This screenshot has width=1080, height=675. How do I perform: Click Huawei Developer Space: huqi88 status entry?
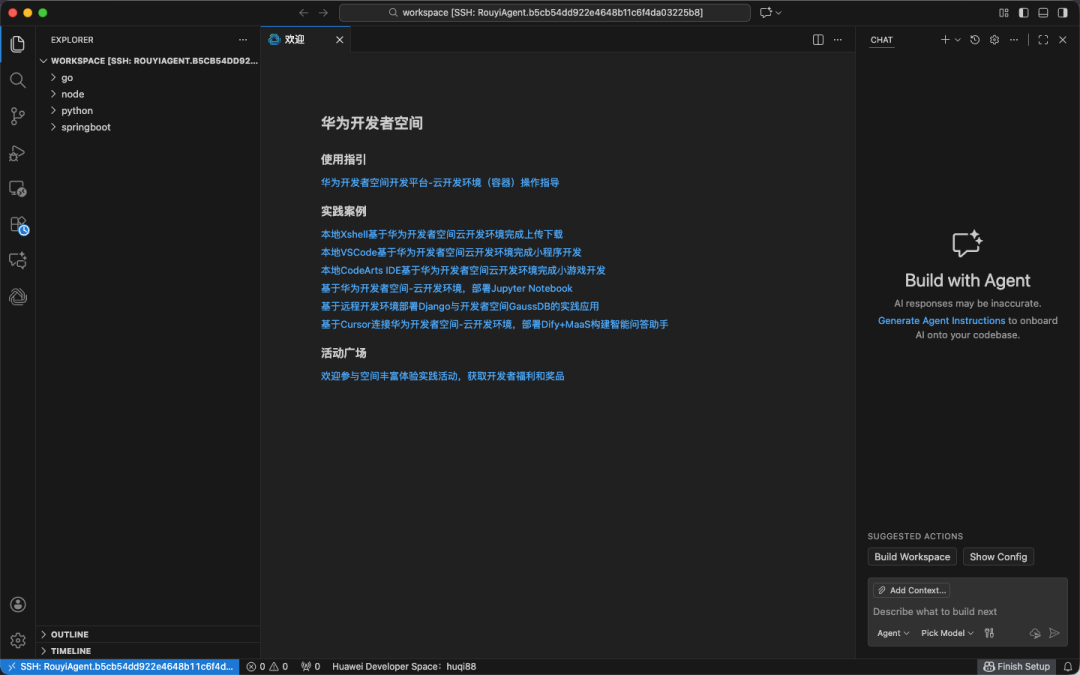pyautogui.click(x=404, y=667)
